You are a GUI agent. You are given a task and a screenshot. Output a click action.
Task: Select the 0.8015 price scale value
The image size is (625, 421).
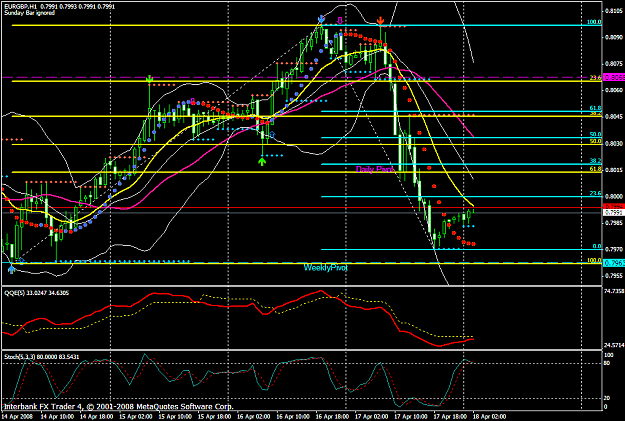click(x=614, y=170)
